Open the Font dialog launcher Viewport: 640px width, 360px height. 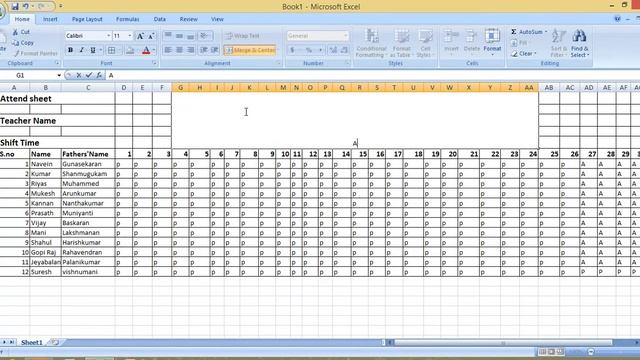coord(154,63)
